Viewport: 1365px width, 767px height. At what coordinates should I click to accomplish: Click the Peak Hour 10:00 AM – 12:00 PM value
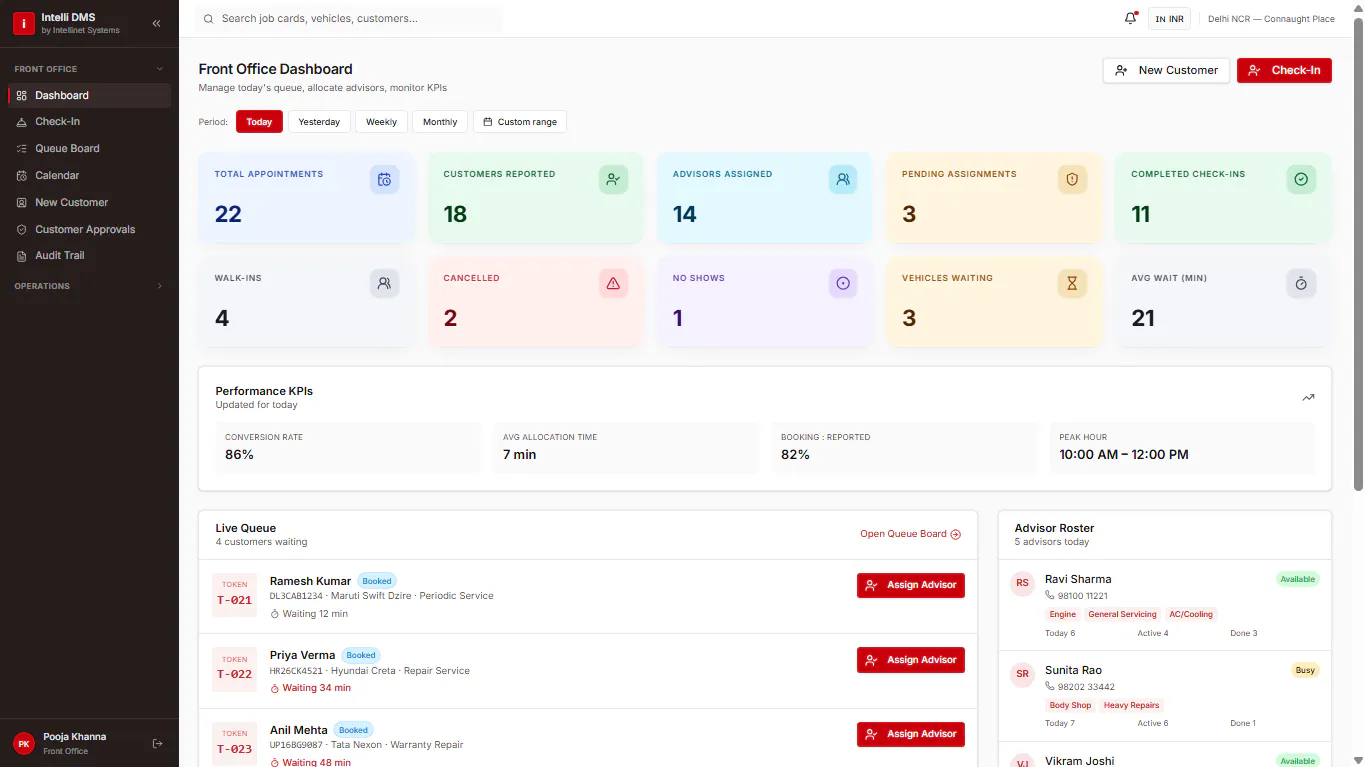coord(1124,455)
